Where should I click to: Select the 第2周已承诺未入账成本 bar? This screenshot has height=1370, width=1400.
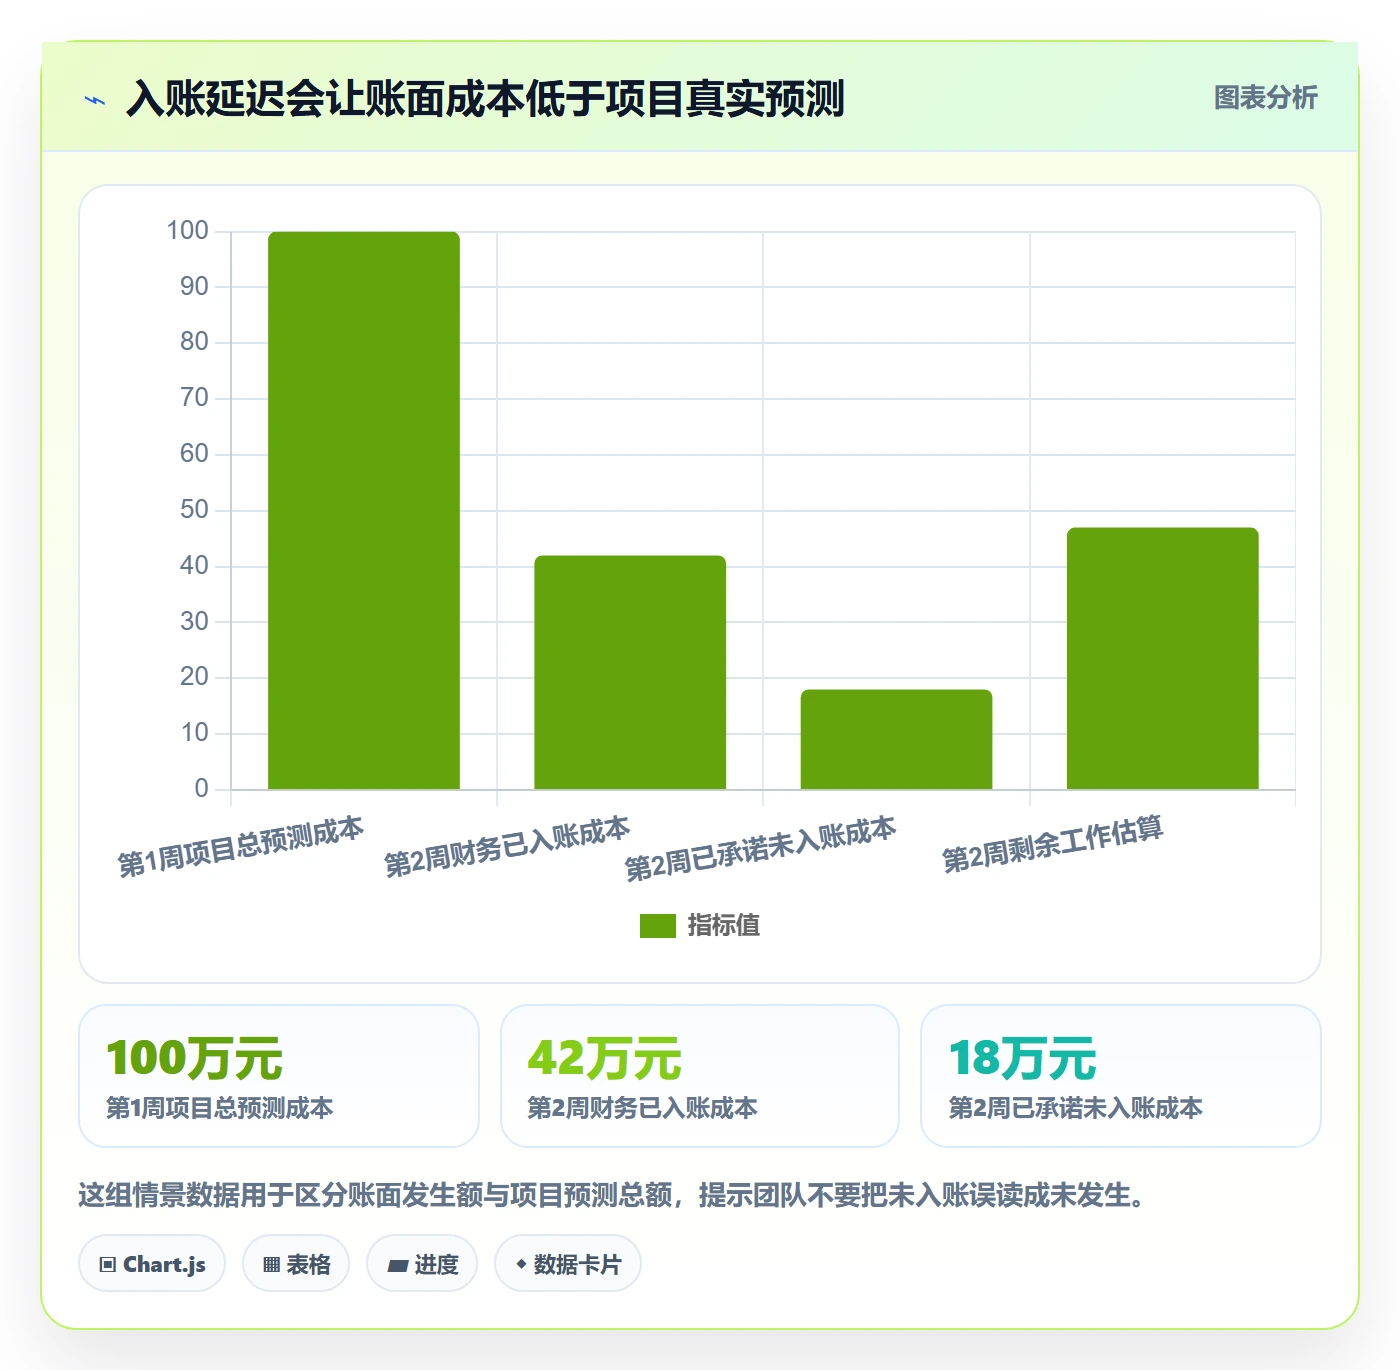(x=896, y=739)
